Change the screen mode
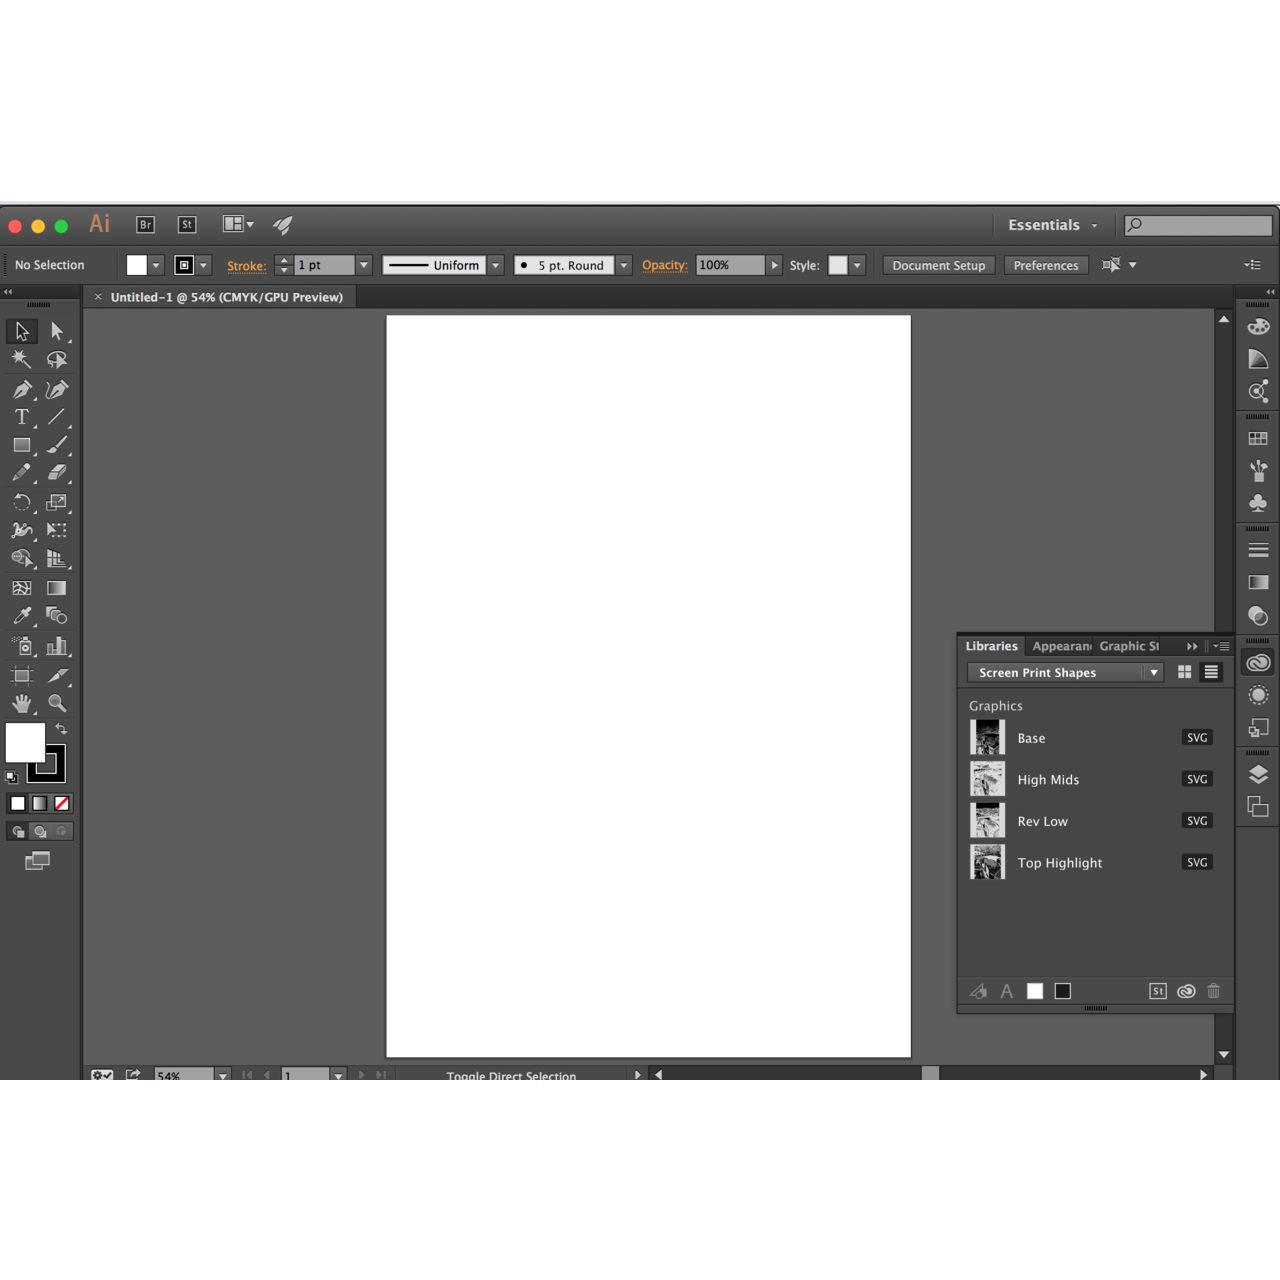 click(x=37, y=860)
